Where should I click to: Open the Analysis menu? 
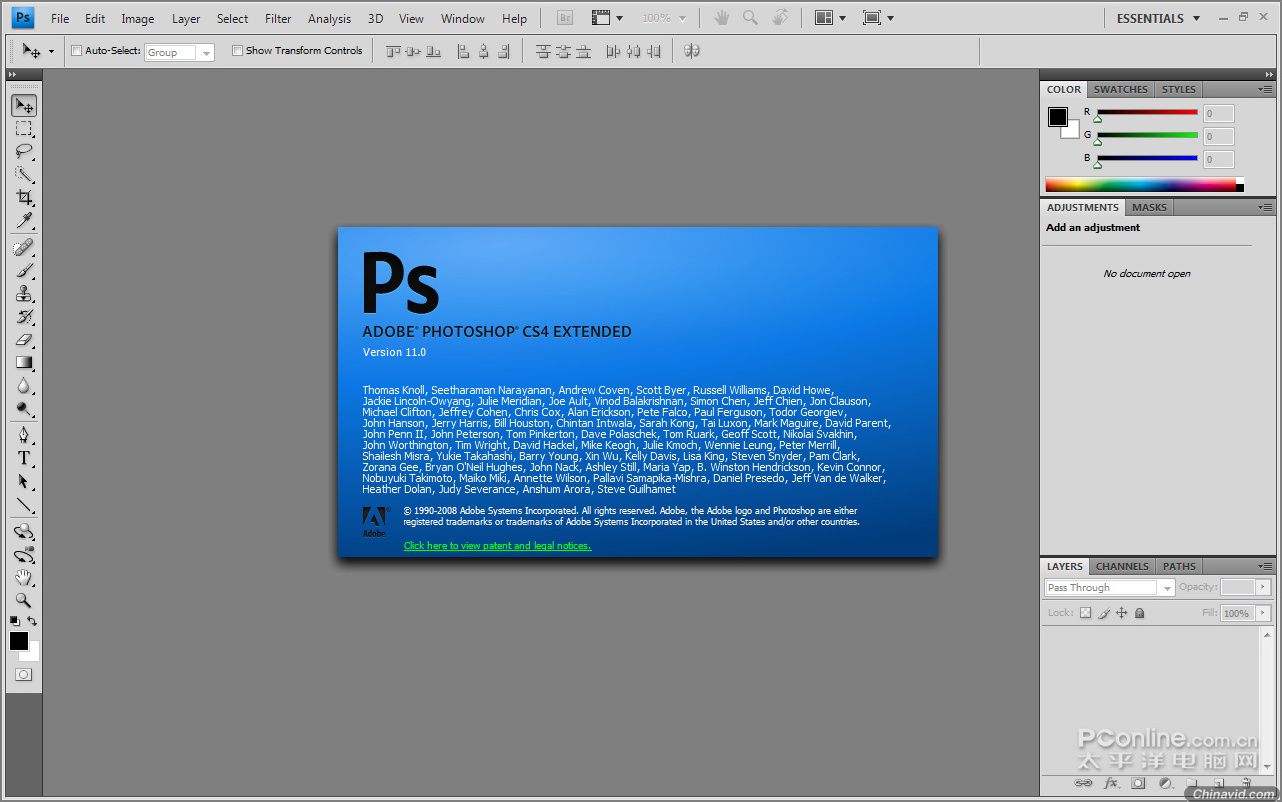tap(329, 18)
